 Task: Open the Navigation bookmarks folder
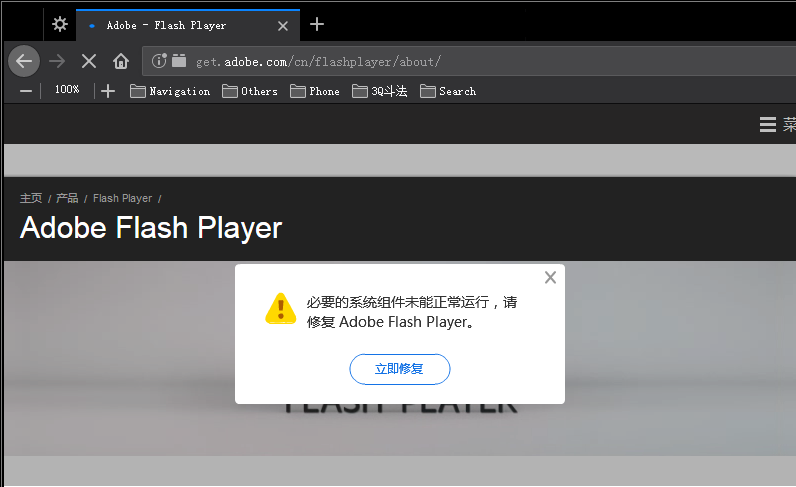pyautogui.click(x=170, y=91)
